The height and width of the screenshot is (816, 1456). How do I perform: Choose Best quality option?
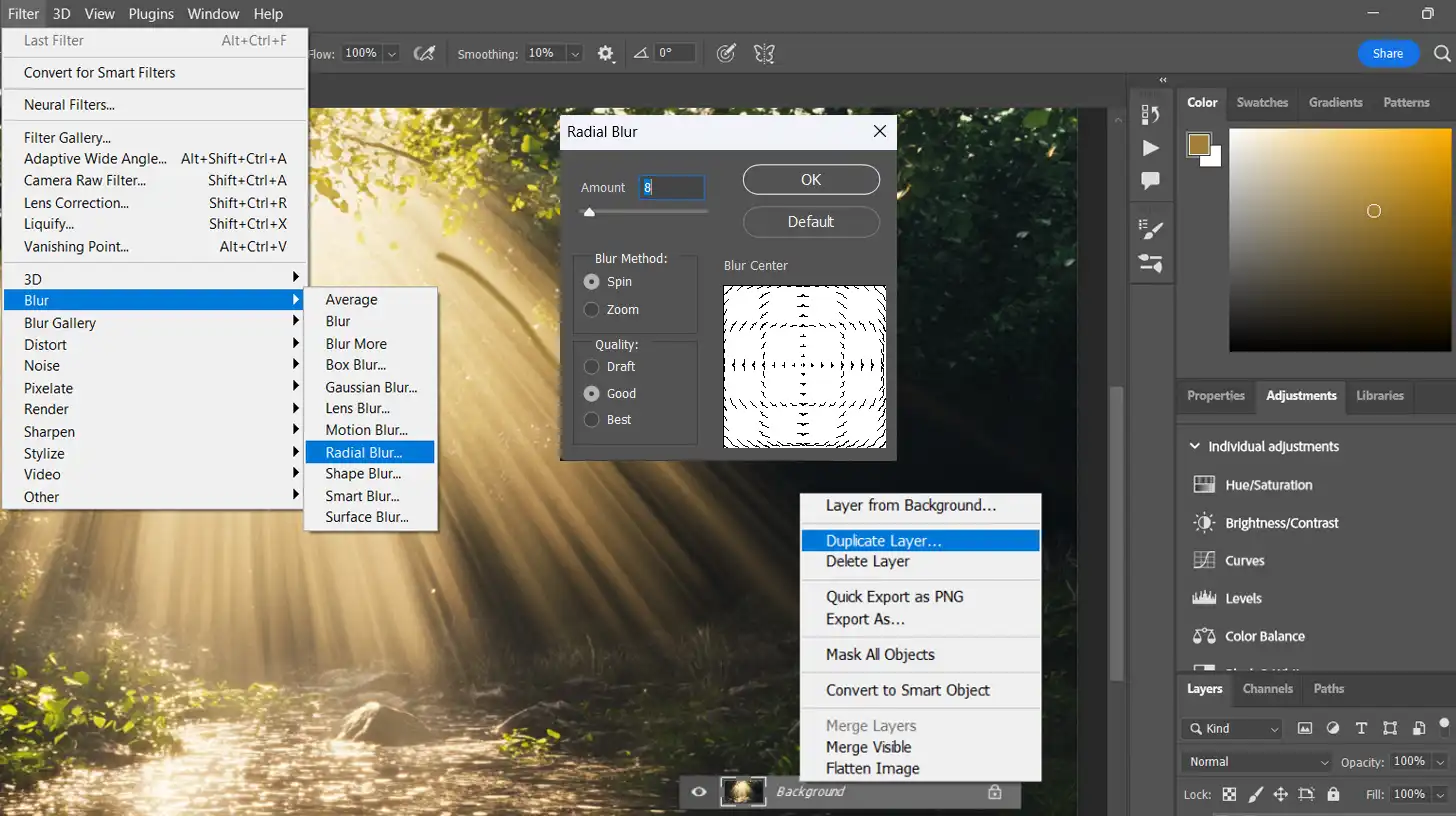[592, 420]
